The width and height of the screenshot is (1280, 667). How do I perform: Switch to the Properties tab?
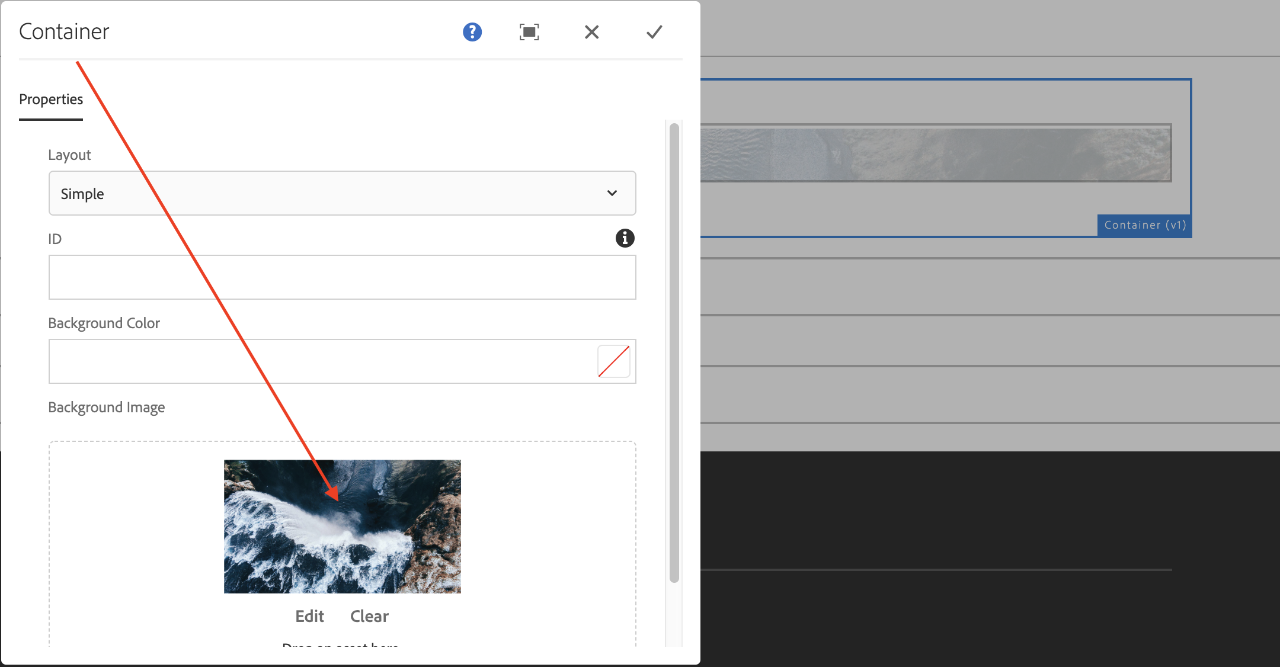click(x=51, y=99)
